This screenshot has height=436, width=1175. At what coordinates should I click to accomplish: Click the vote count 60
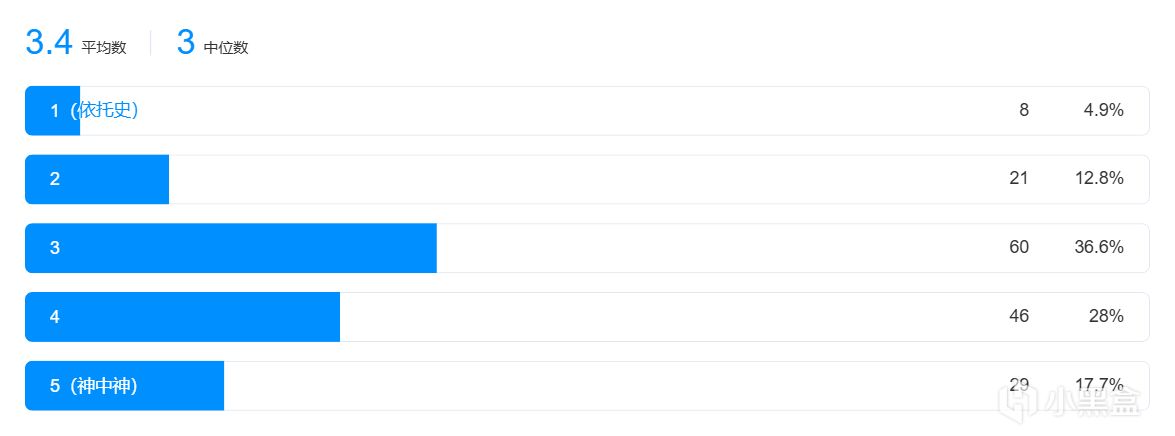pos(1019,248)
